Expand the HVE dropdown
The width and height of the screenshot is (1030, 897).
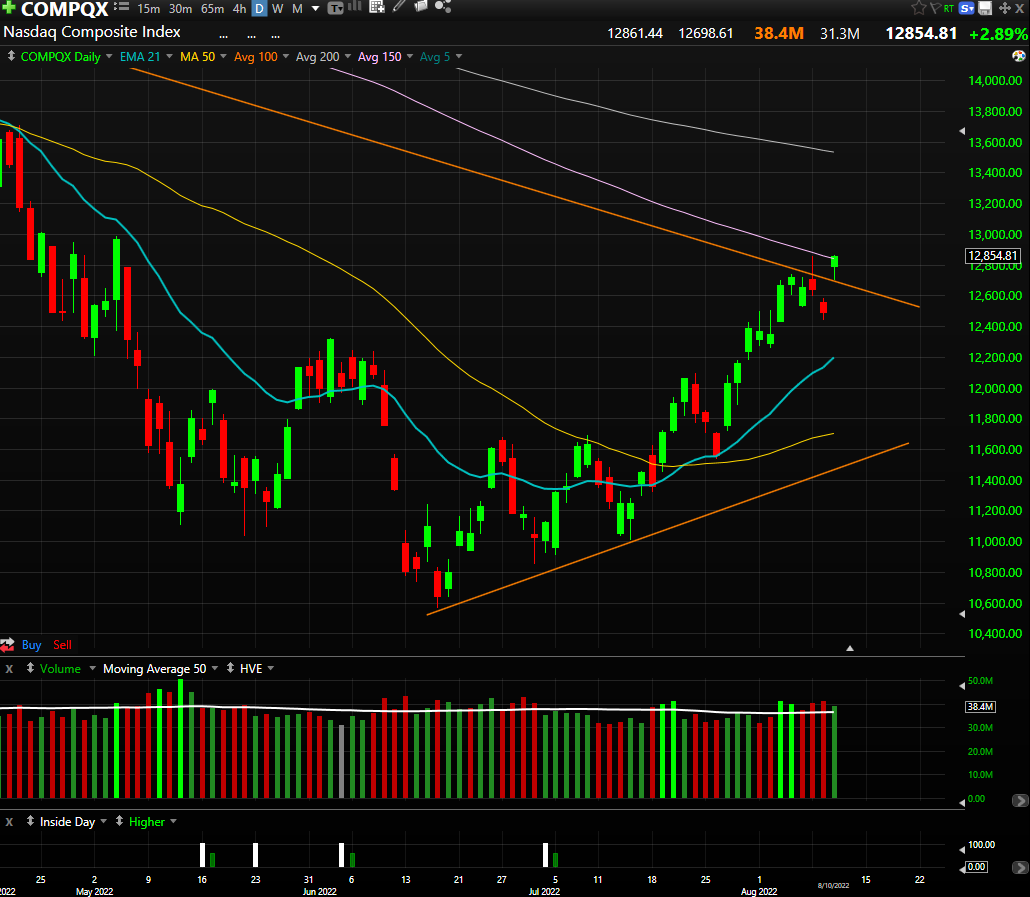(x=271, y=668)
